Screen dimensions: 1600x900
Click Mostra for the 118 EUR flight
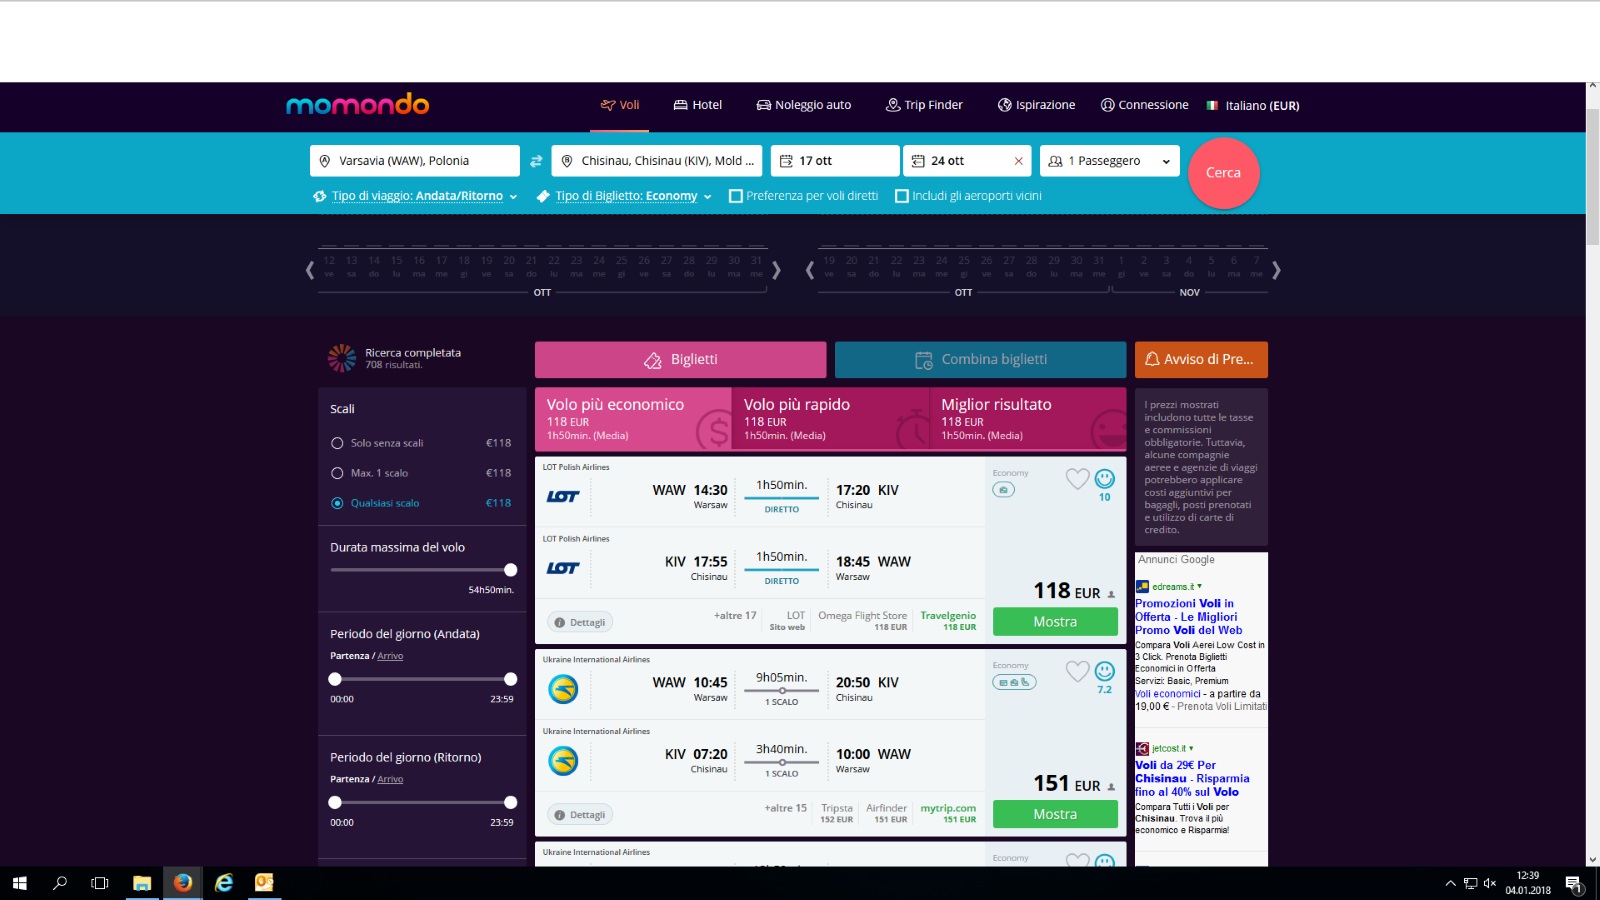[1055, 622]
